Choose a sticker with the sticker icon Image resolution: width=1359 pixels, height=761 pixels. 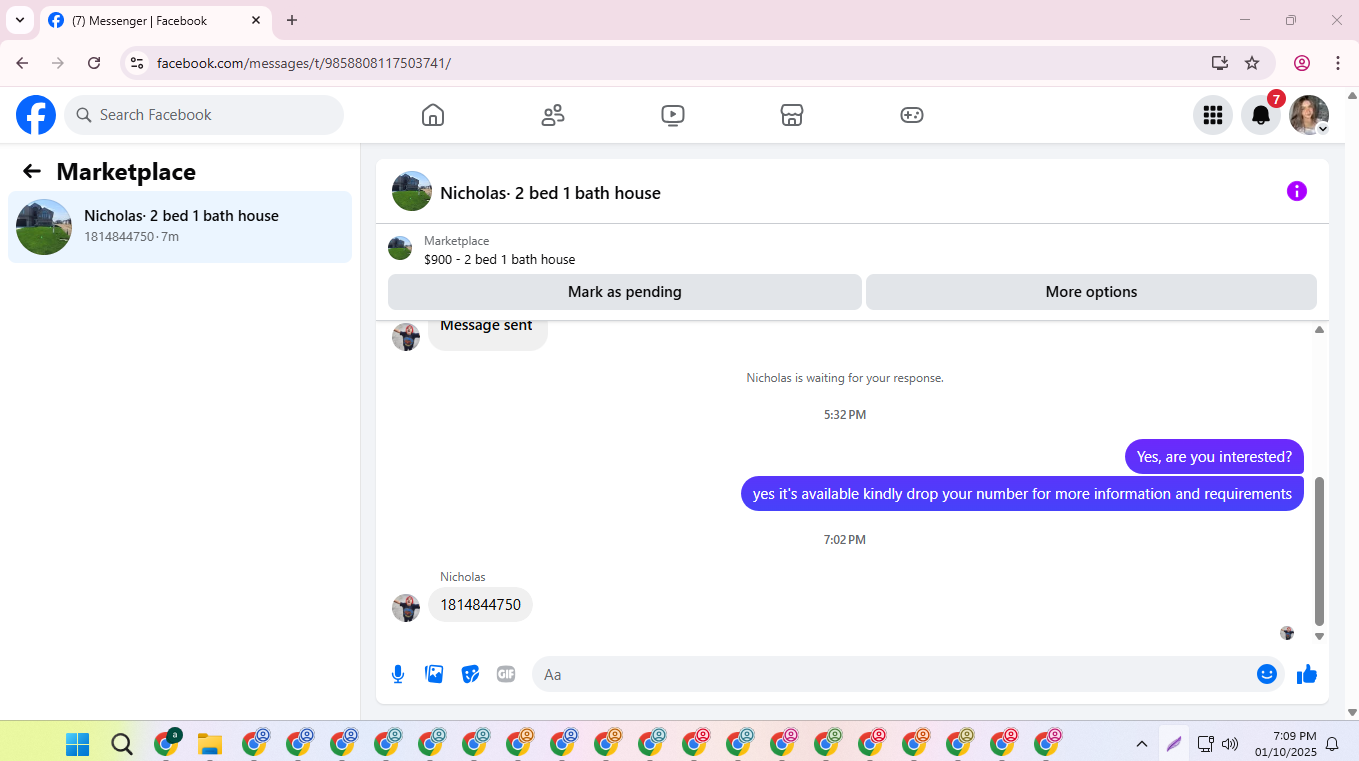pyautogui.click(x=470, y=674)
